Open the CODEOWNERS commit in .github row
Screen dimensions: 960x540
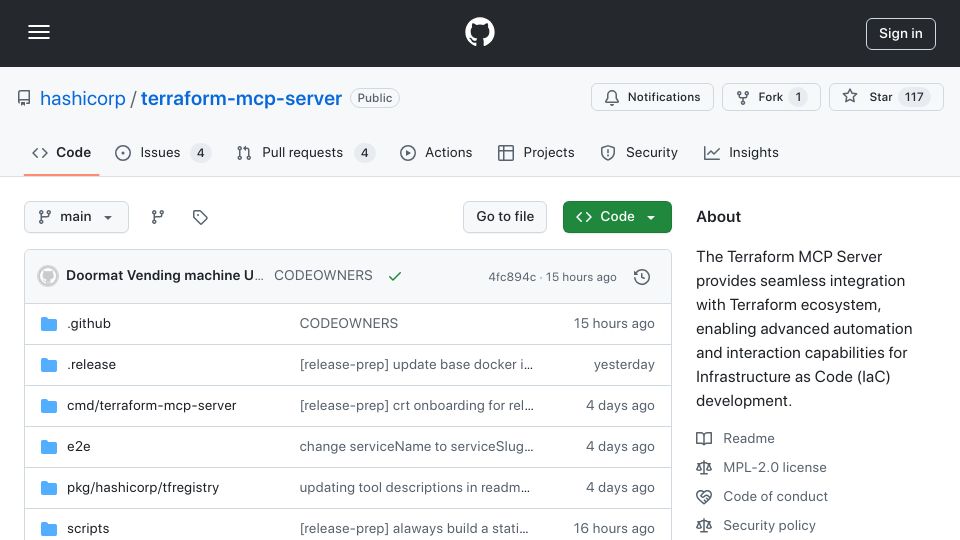(348, 323)
